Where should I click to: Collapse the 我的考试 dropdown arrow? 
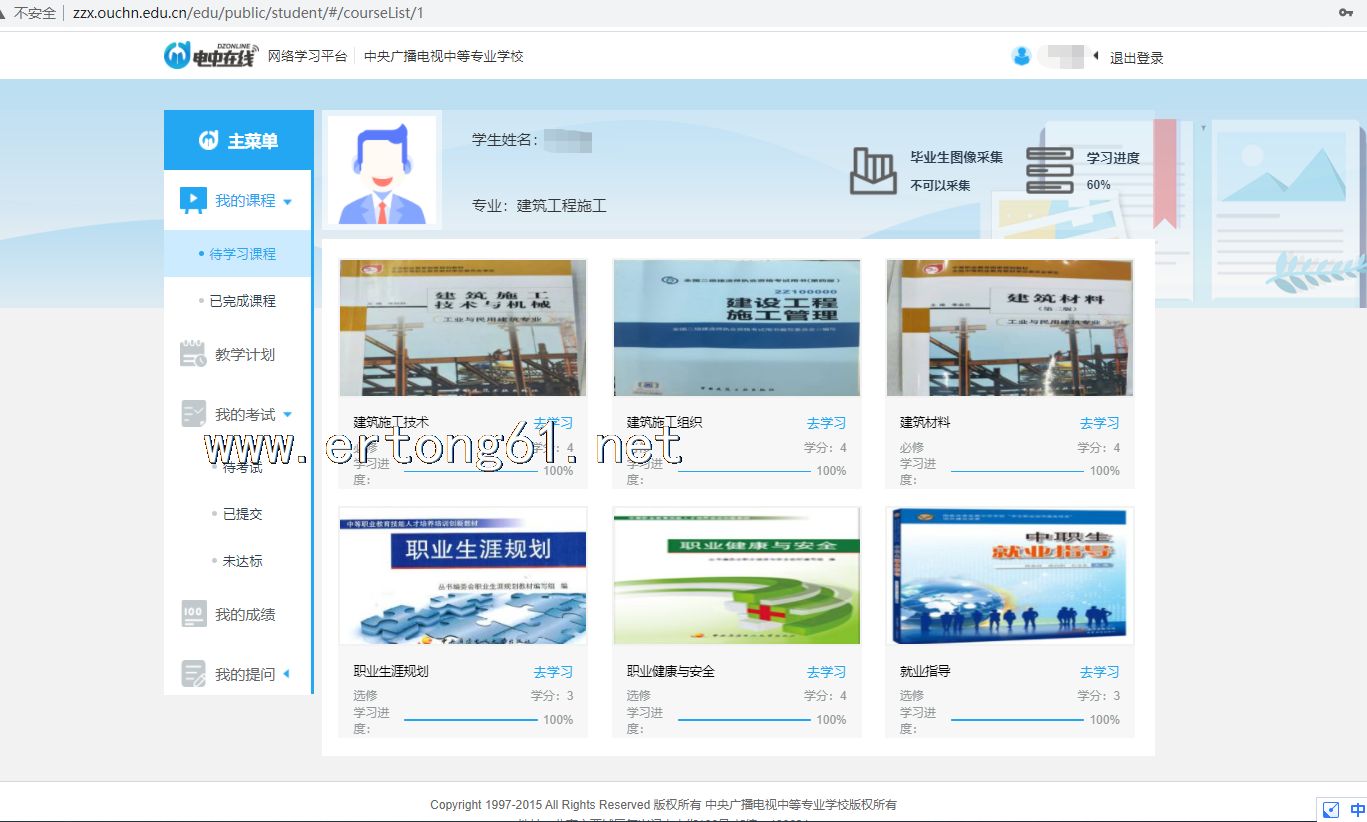[288, 415]
